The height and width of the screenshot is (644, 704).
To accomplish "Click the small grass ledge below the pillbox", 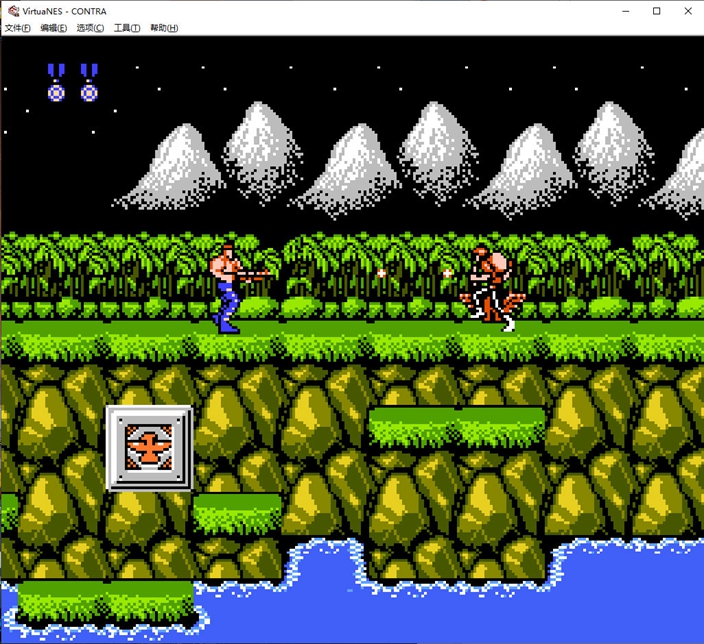I will [237, 514].
